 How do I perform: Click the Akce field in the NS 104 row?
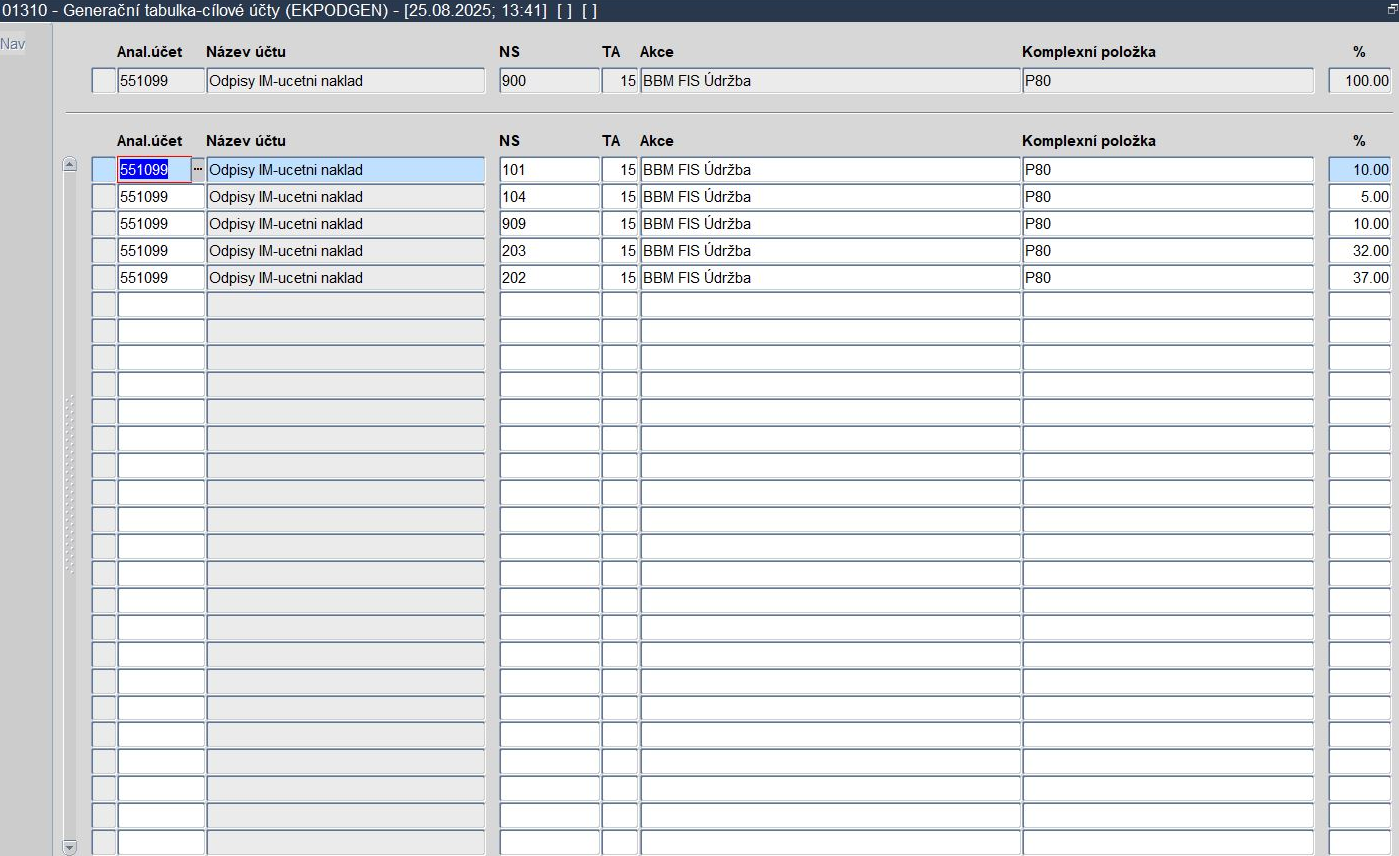click(830, 197)
